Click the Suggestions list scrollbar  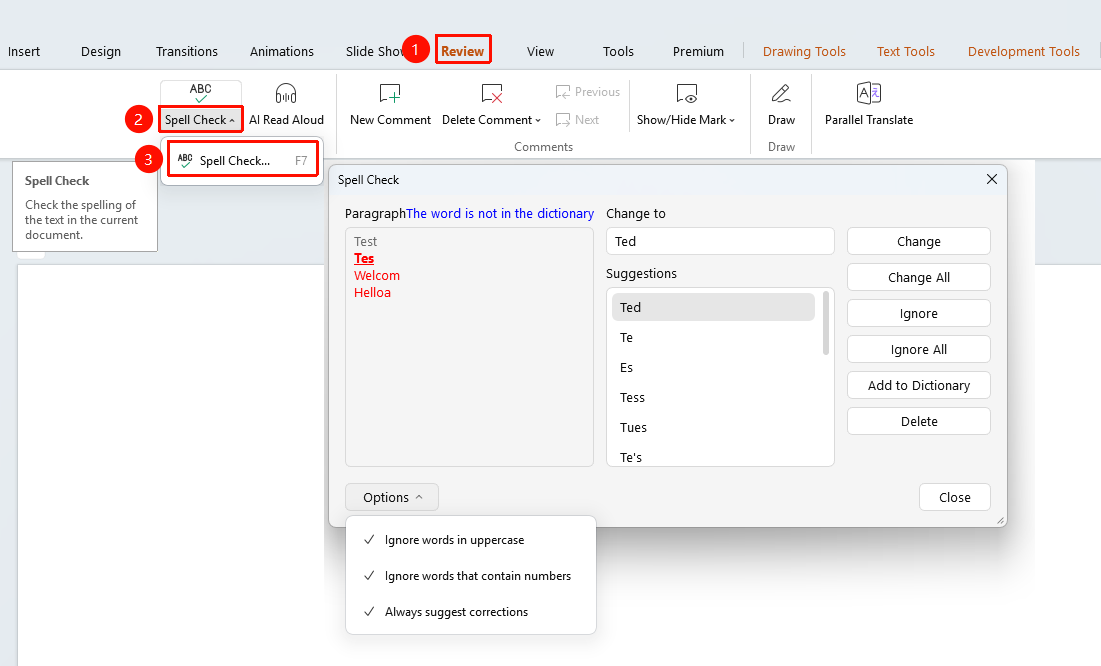(826, 323)
